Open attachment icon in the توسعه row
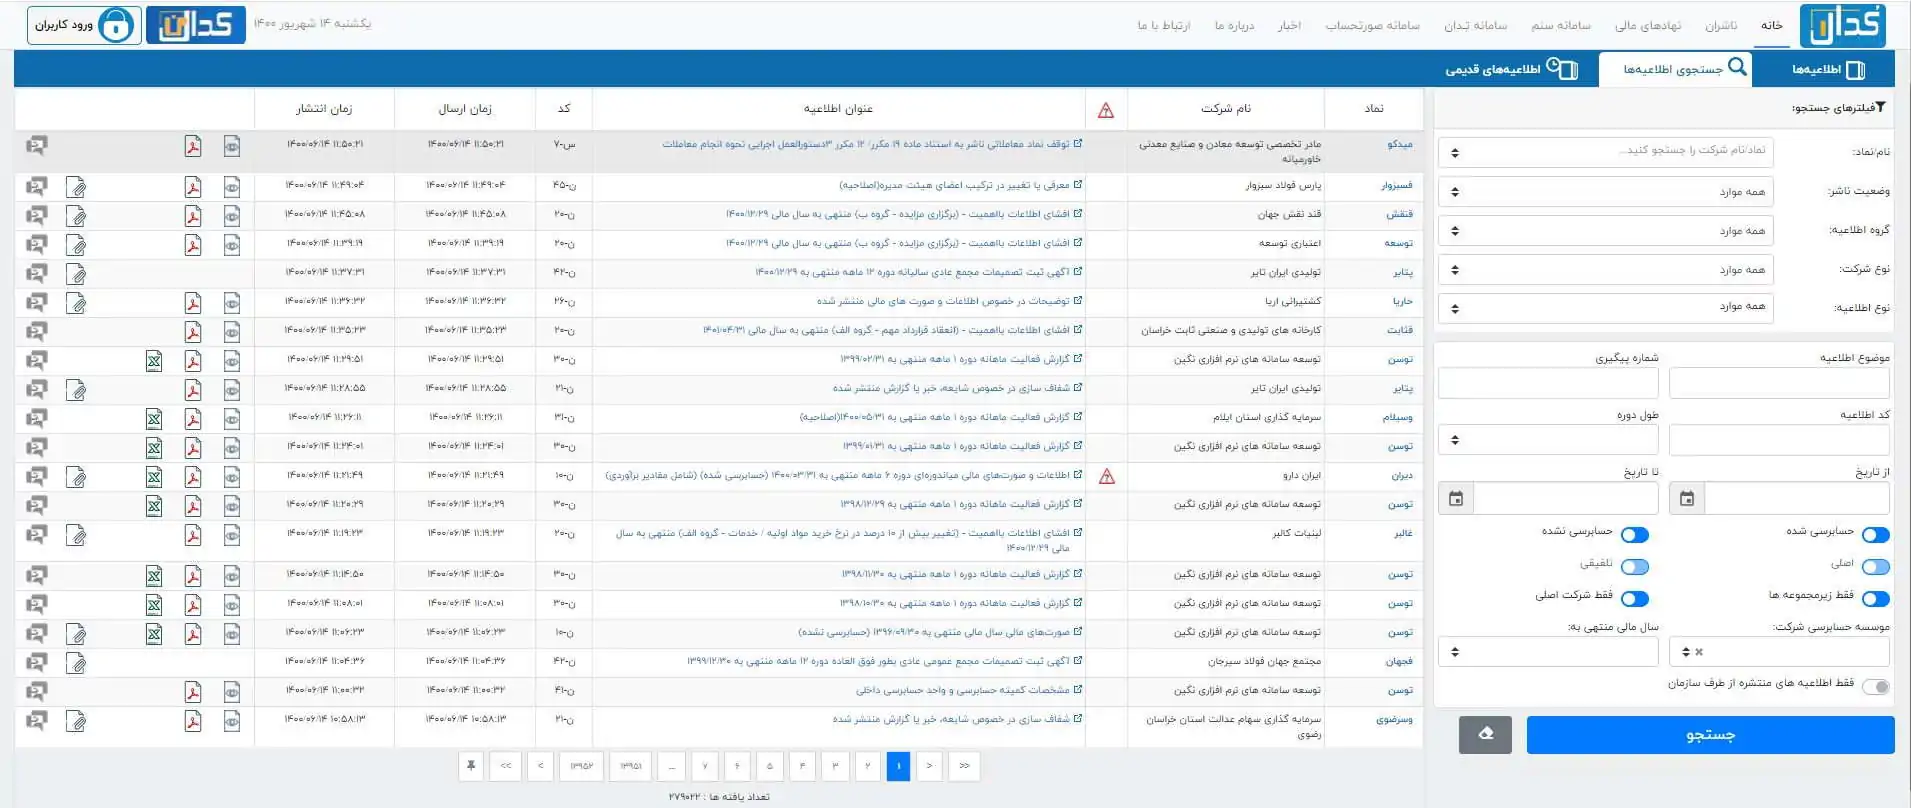This screenshot has width=1911, height=808. tap(76, 245)
